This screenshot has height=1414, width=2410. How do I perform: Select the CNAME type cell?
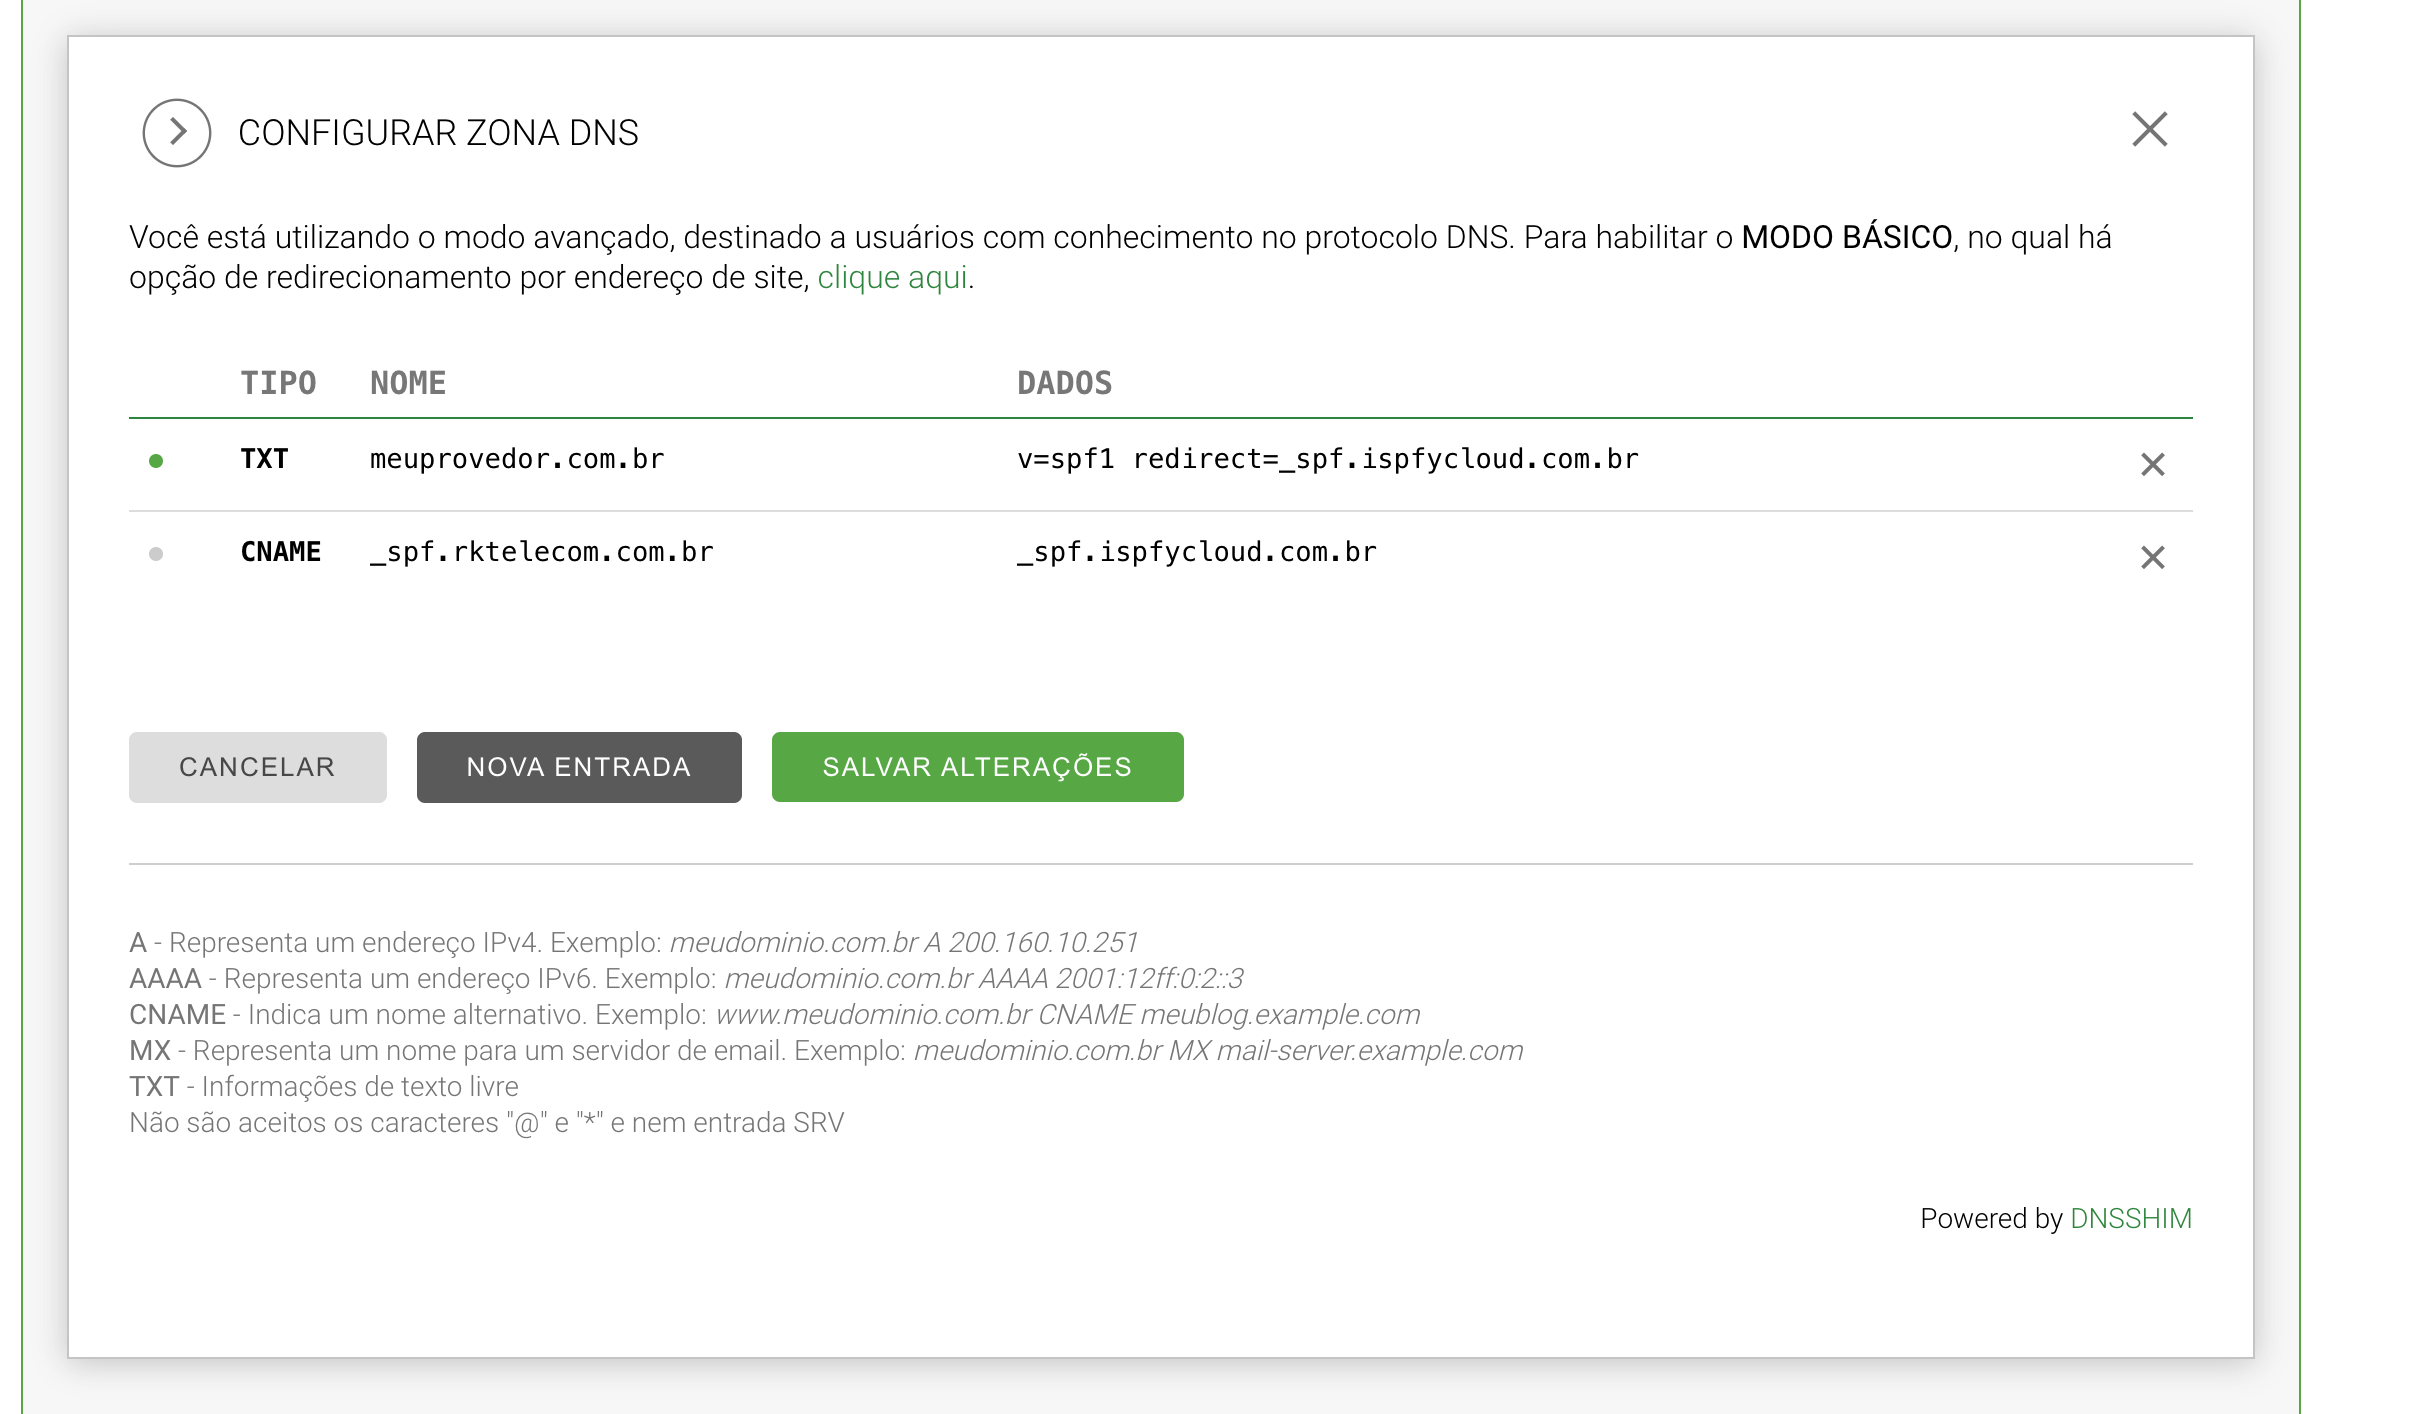coord(281,552)
